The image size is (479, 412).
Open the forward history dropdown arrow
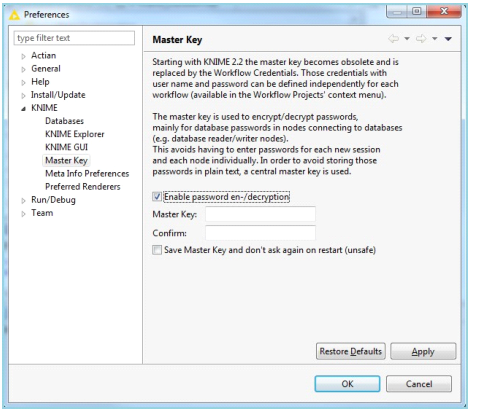tap(434, 39)
